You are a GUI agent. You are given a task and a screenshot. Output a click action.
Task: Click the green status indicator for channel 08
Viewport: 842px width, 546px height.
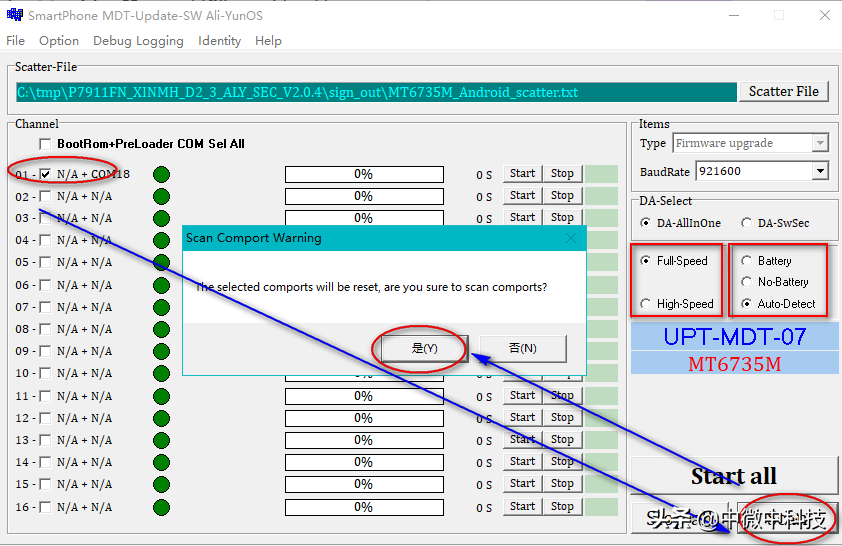(161, 329)
